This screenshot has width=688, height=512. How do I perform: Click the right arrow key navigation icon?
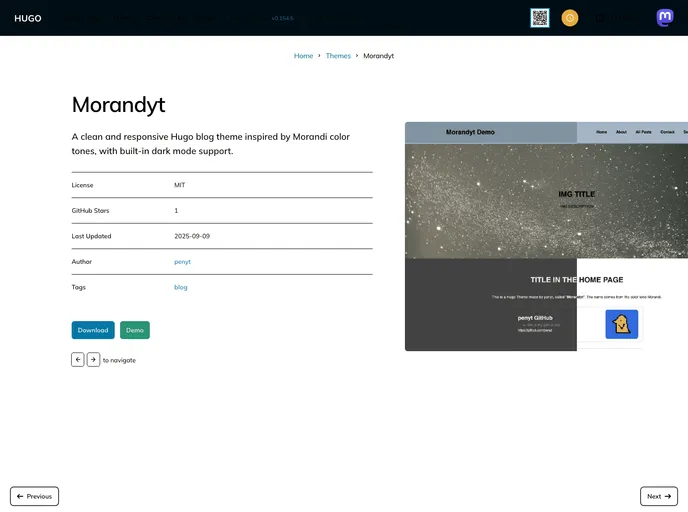(93, 359)
